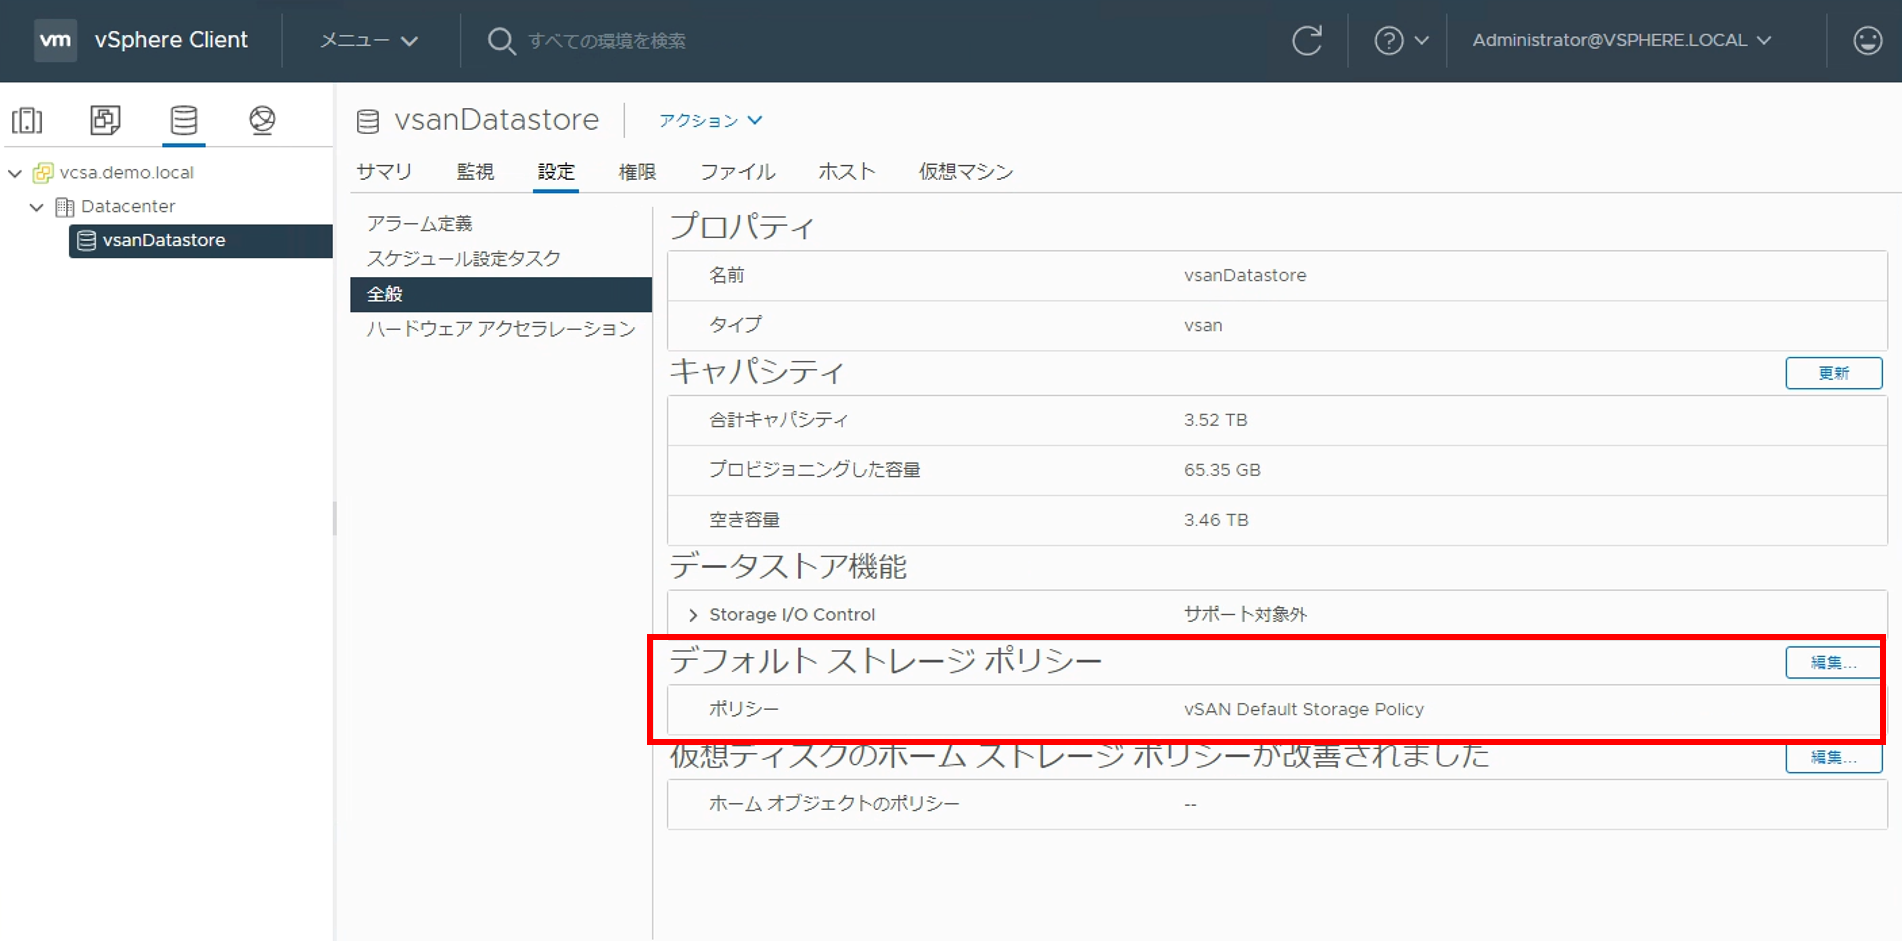This screenshot has width=1902, height=941.
Task: Click the 65.35 GB provisioned value
Action: [x=1222, y=470]
